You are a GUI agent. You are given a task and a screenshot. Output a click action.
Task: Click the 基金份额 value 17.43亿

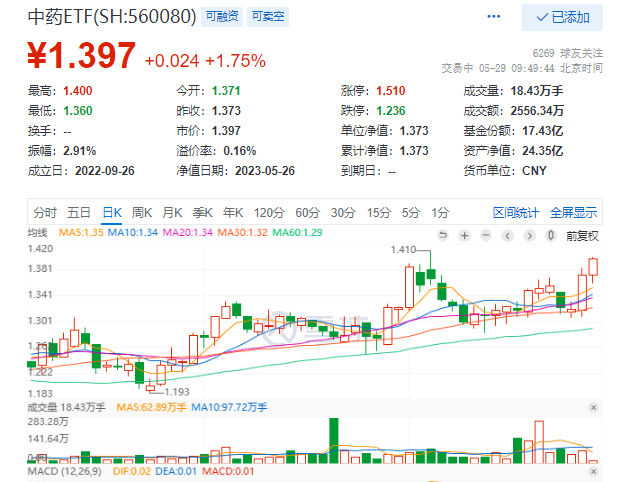(x=543, y=131)
